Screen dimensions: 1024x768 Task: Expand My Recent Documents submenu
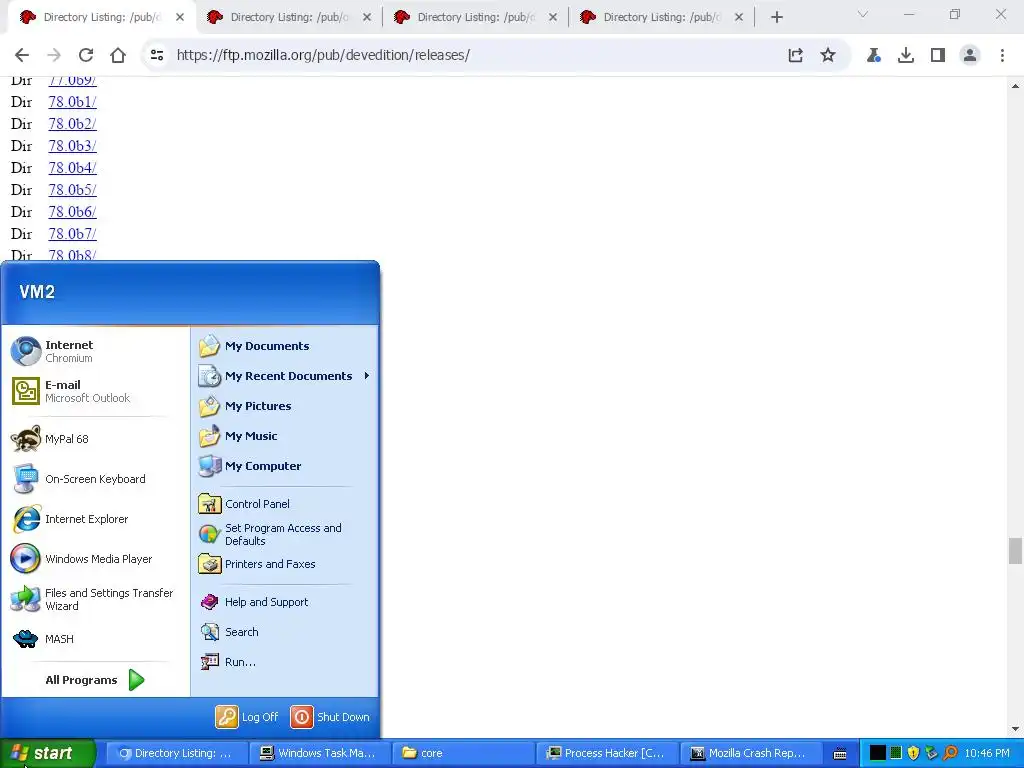point(285,376)
